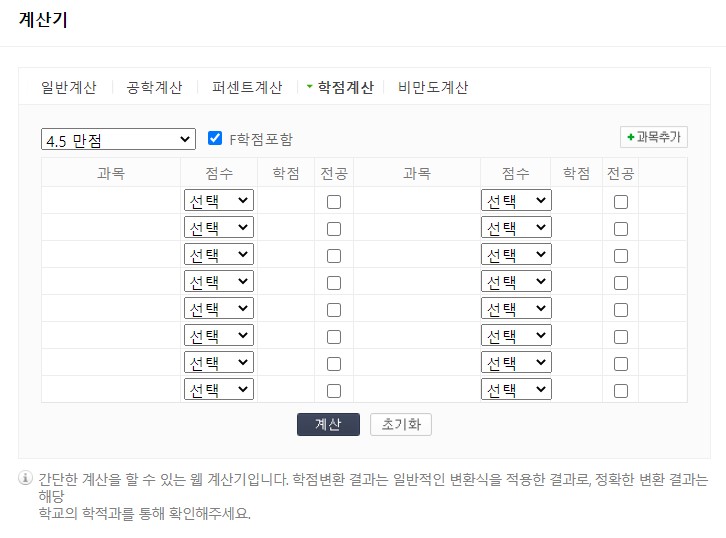Open the eighth-row right 점수 dropdown
This screenshot has height=538, width=726.
pyautogui.click(x=516, y=389)
